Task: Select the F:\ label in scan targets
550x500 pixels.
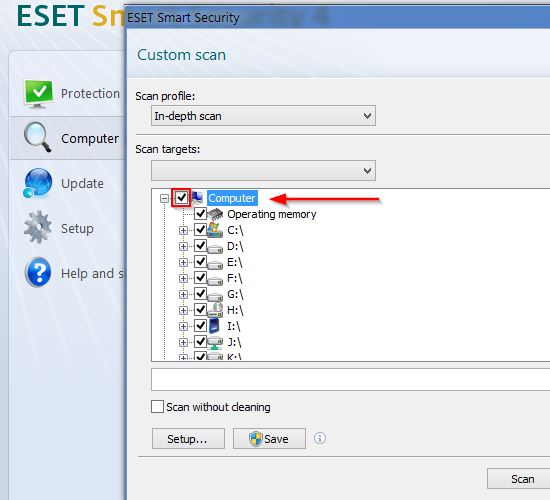Action: tap(235, 278)
